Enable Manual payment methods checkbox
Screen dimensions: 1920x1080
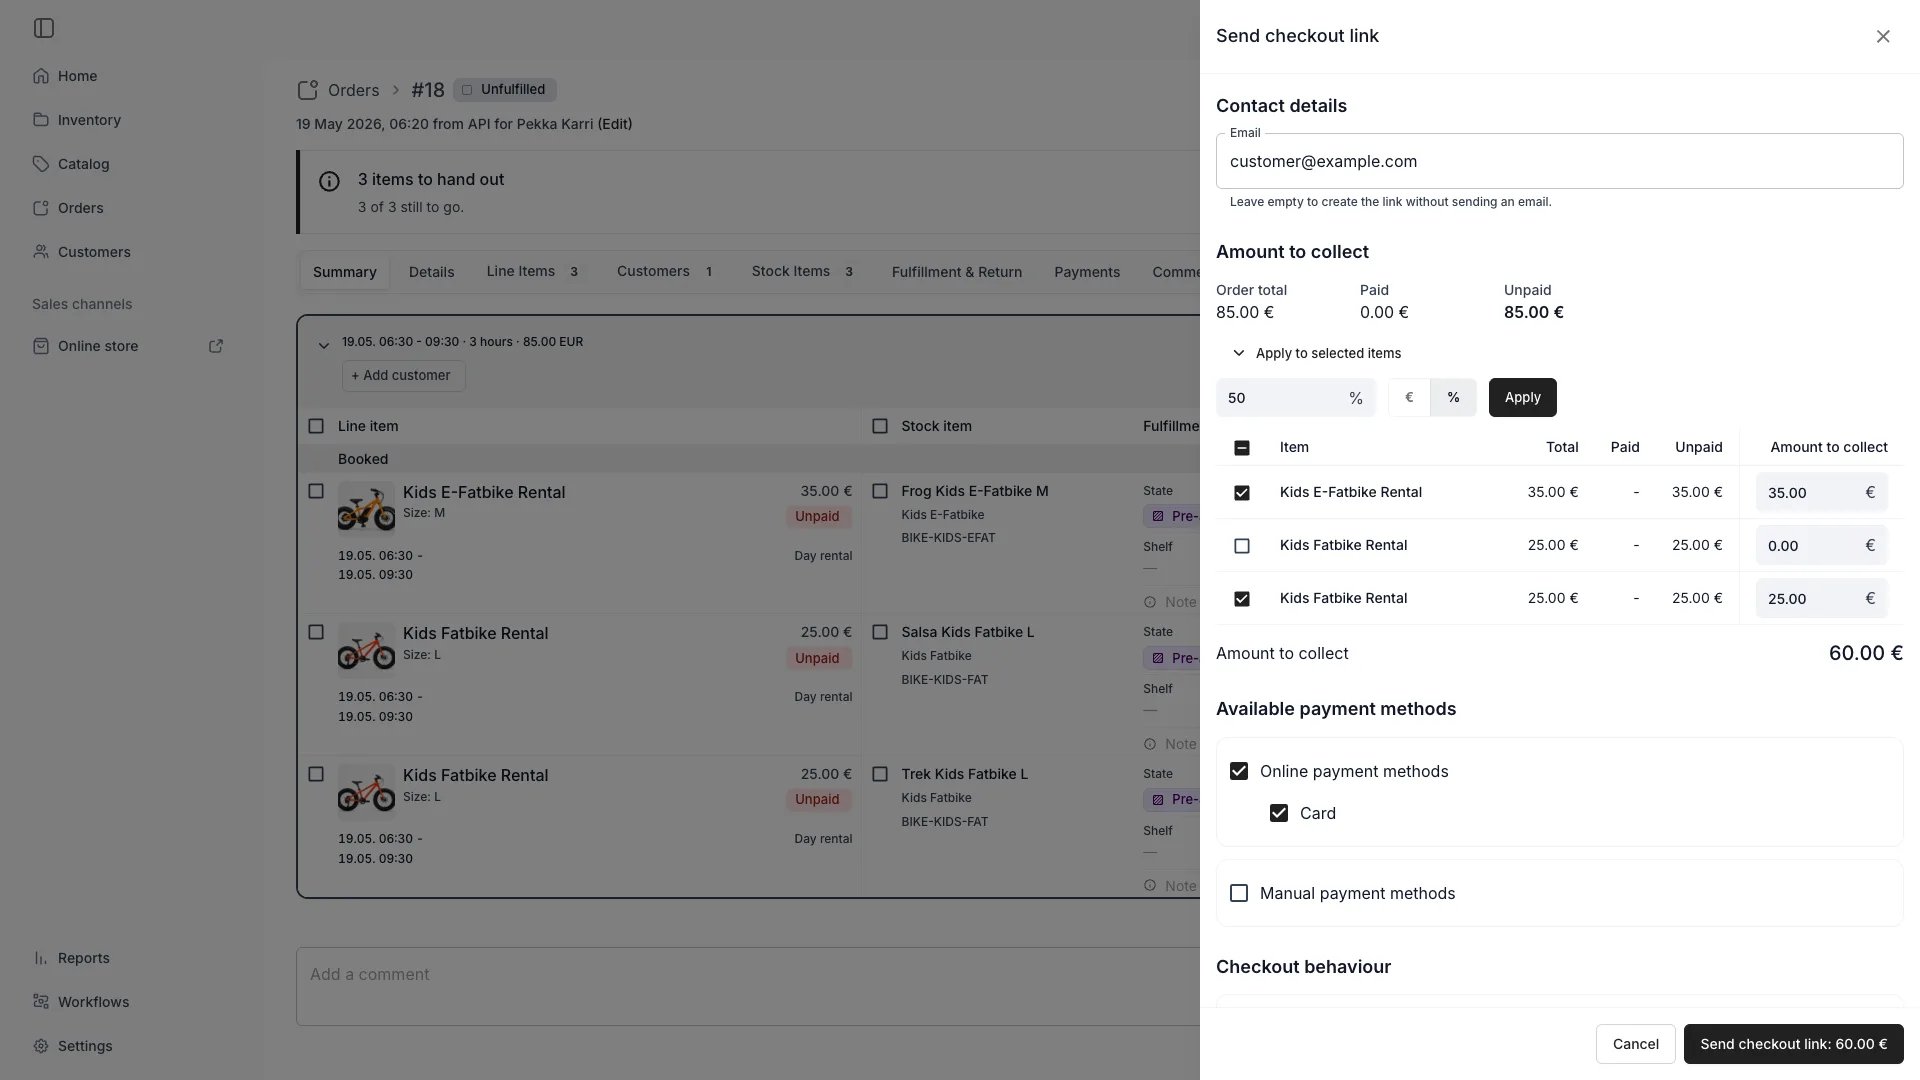click(x=1239, y=893)
